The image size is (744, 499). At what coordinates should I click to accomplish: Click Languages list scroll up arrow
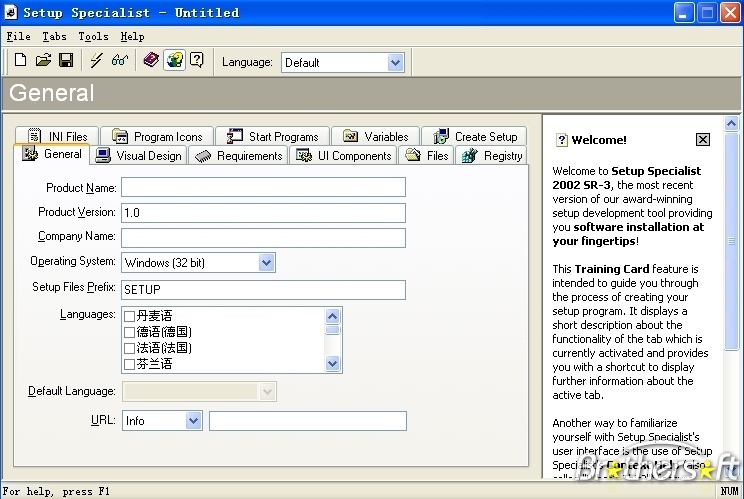(333, 316)
